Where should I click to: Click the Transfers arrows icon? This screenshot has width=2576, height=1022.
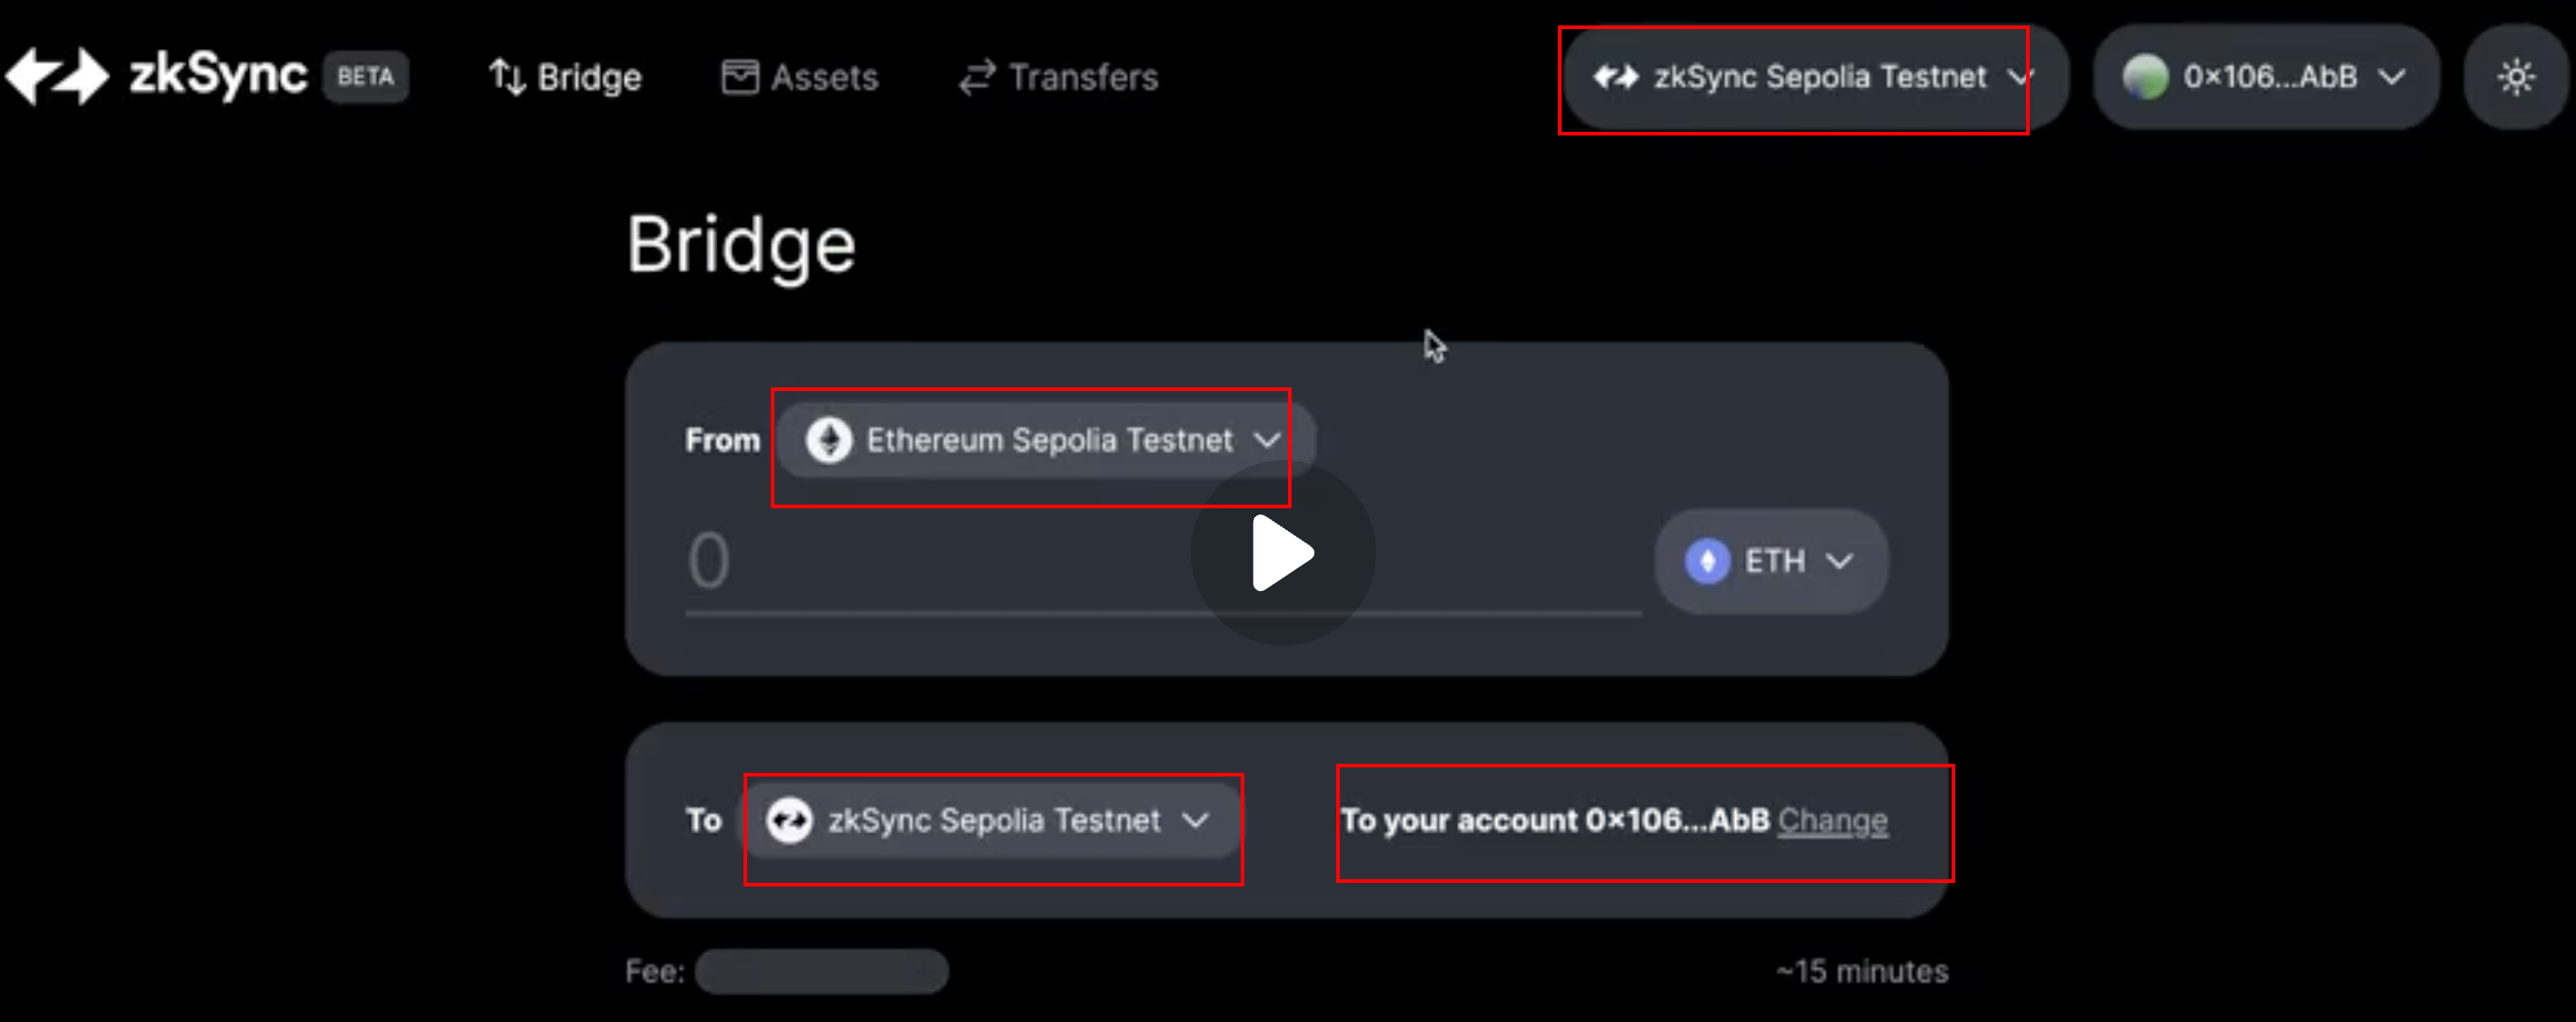(x=977, y=77)
